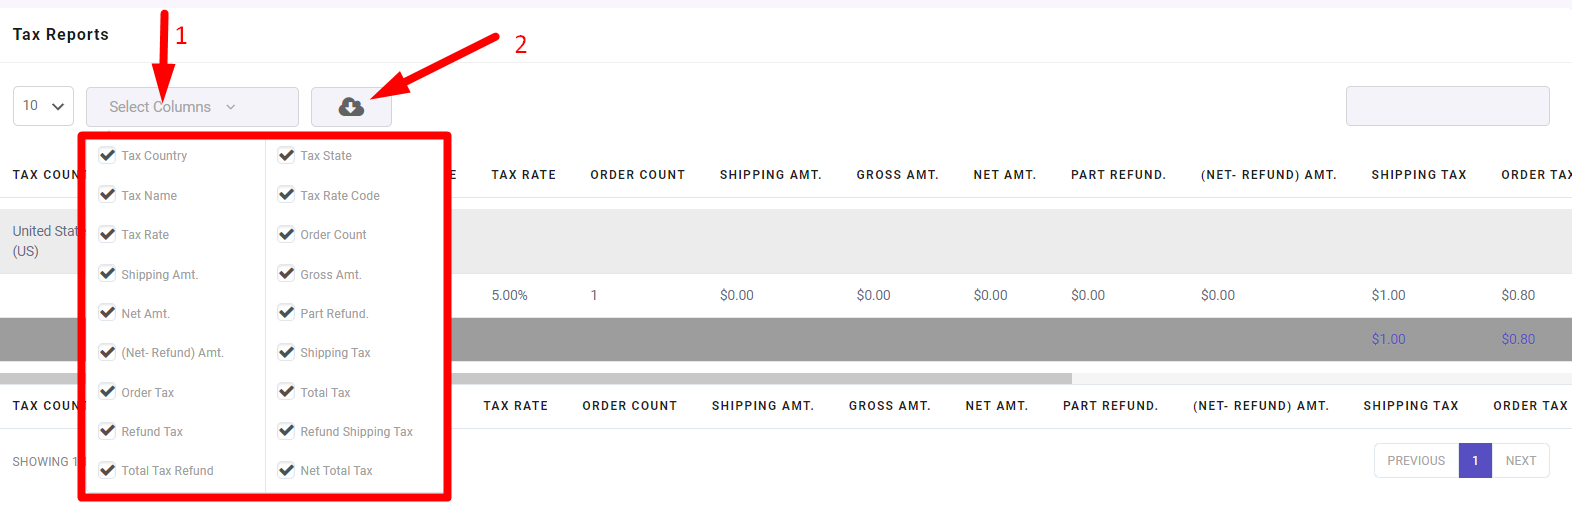The image size is (1572, 529).
Task: Disable the Shipping Amt. column checkbox
Action: coord(107,274)
